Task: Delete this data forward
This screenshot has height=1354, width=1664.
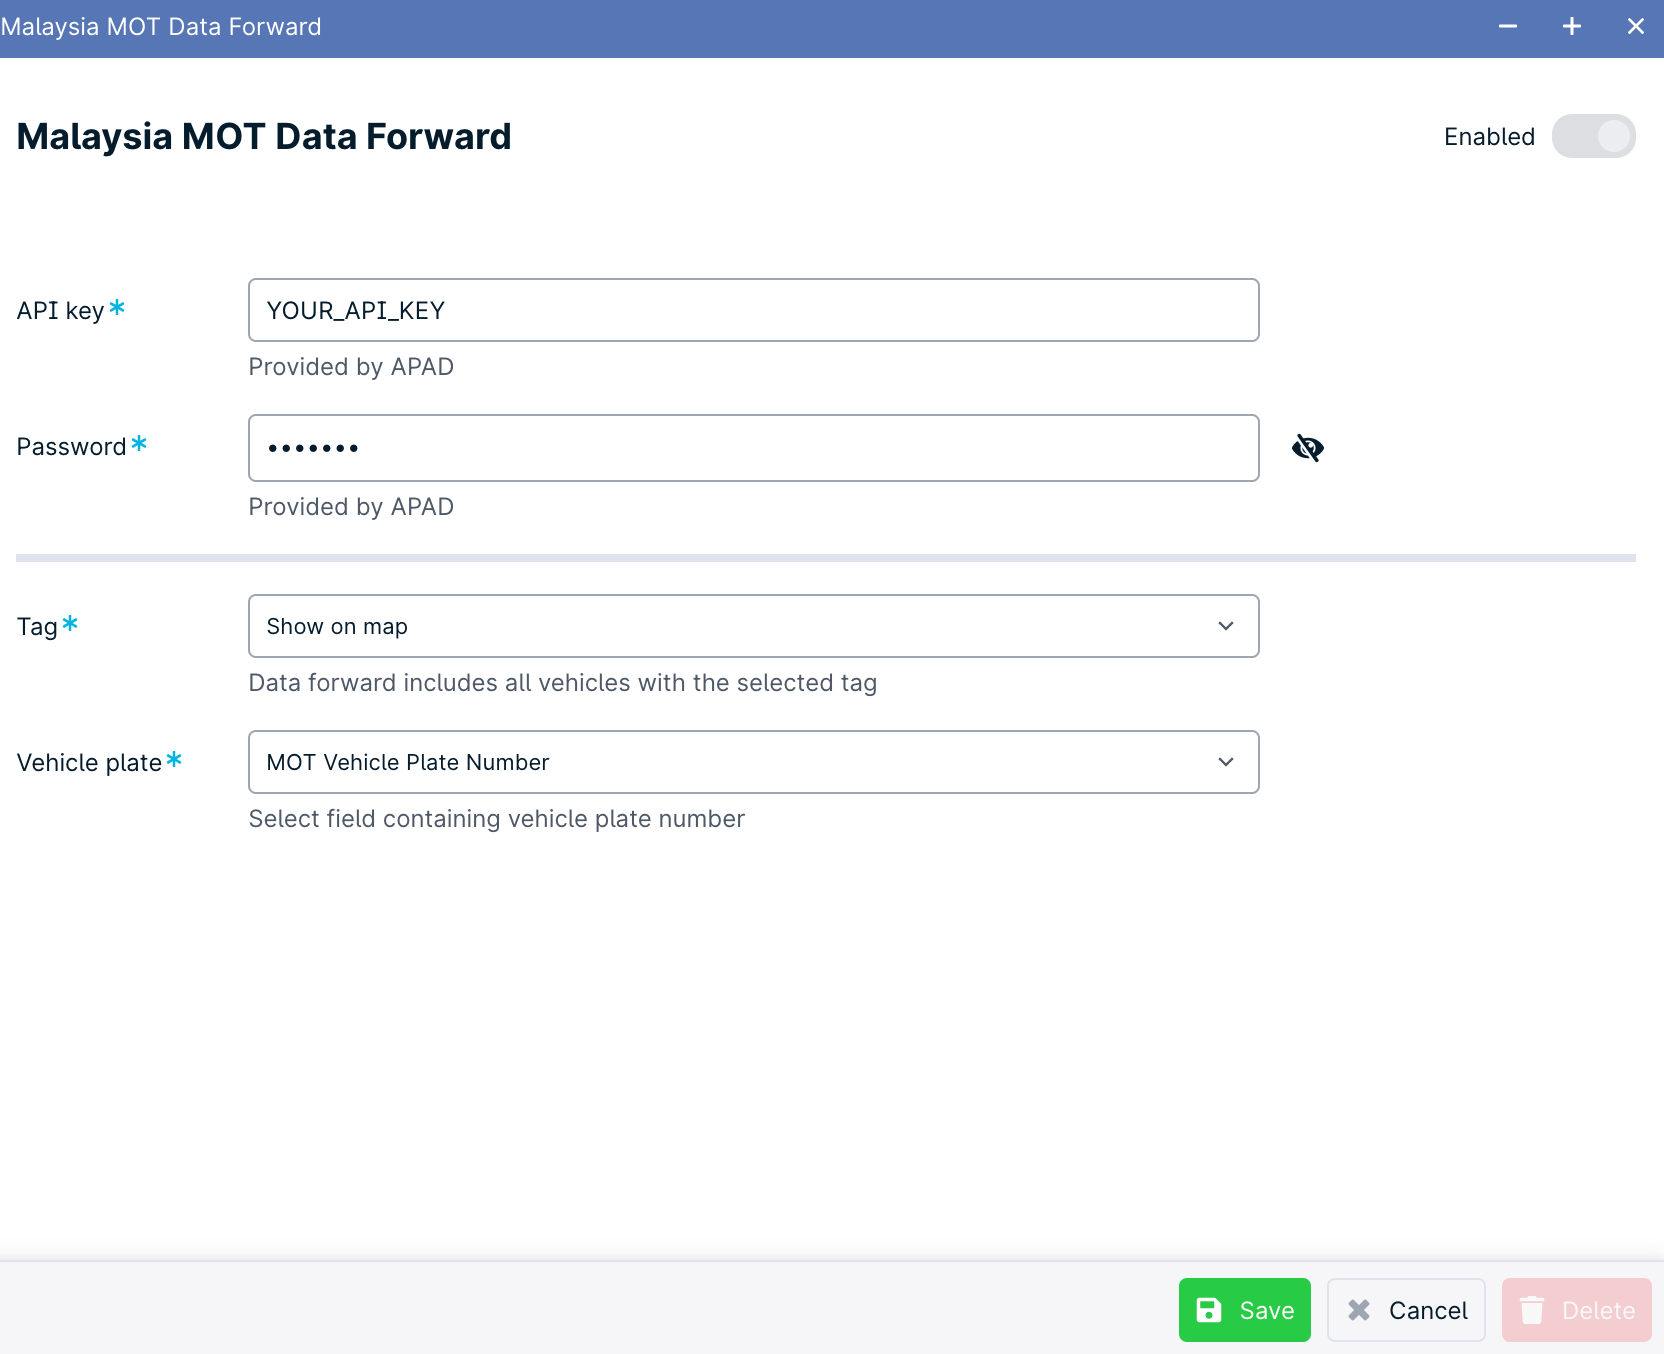Action: 1576,1310
